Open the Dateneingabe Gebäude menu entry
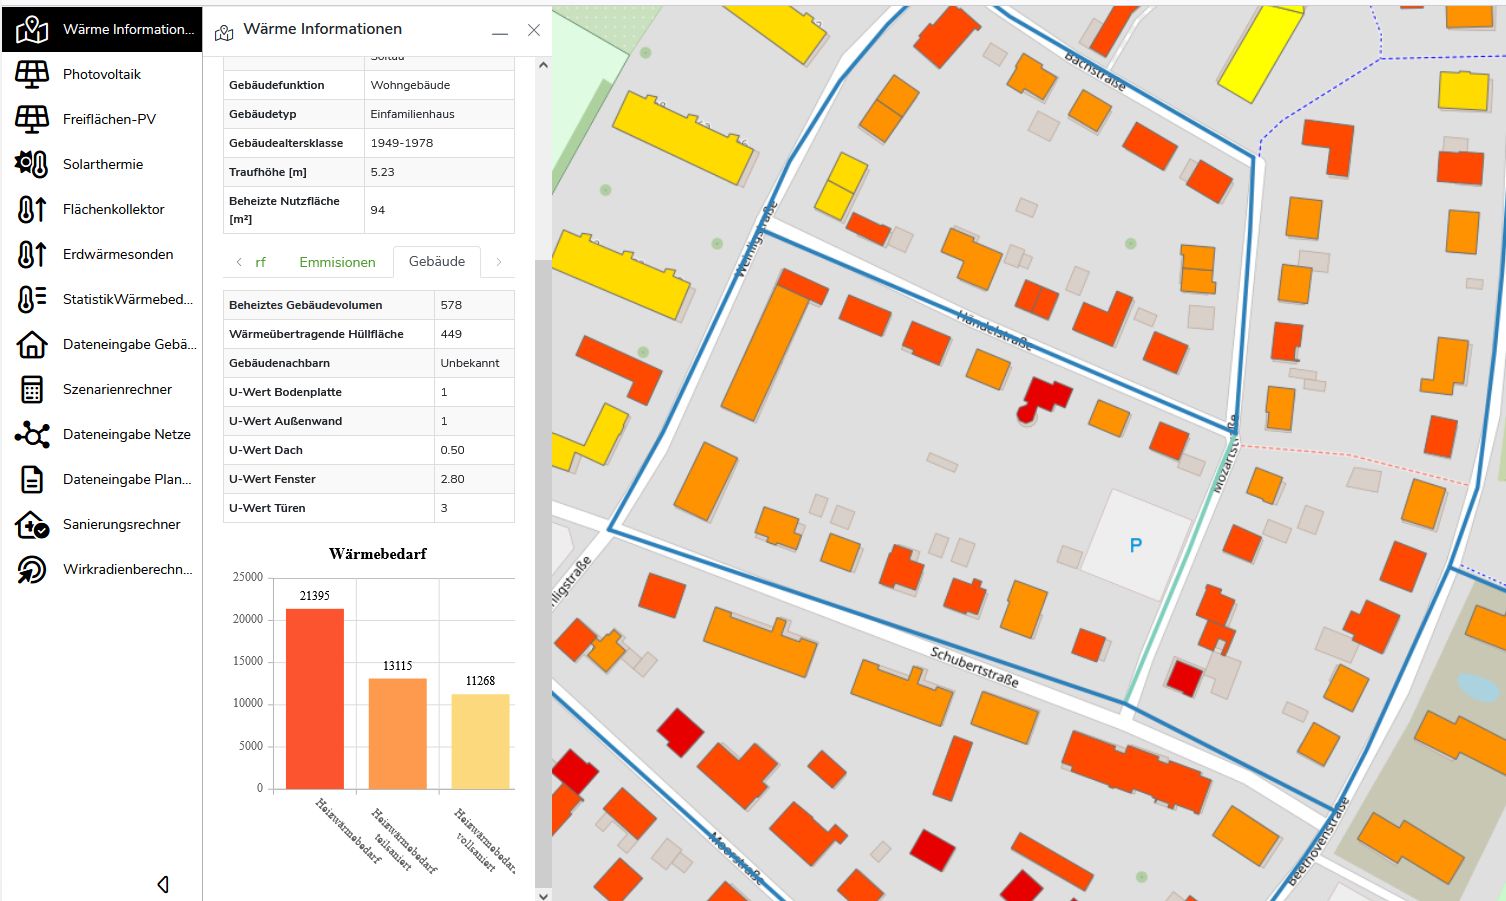Viewport: 1506px width, 901px height. pyautogui.click(x=129, y=344)
